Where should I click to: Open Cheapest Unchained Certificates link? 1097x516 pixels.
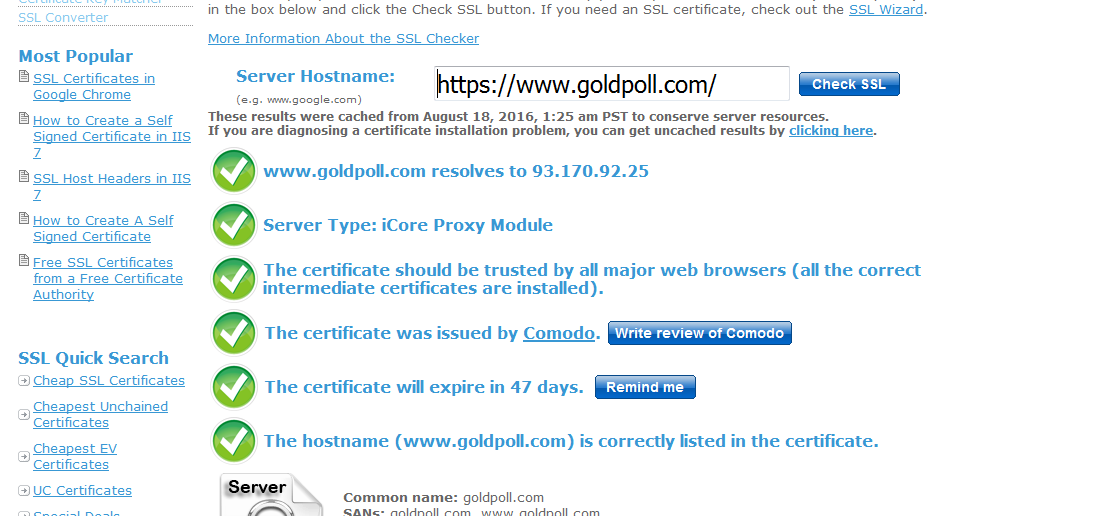(100, 414)
